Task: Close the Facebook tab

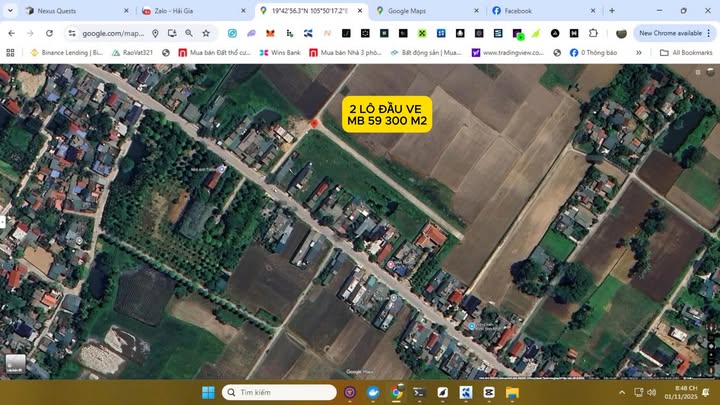Action: 593,11
